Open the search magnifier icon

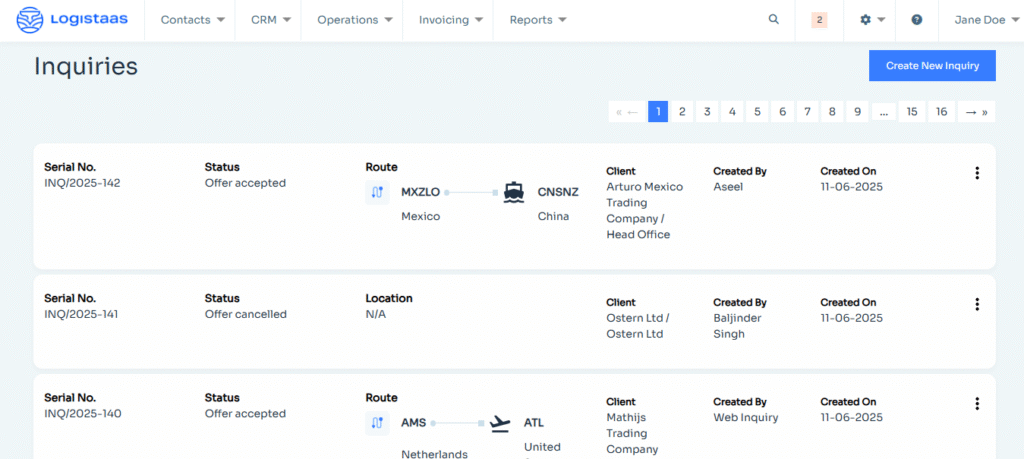click(x=773, y=20)
